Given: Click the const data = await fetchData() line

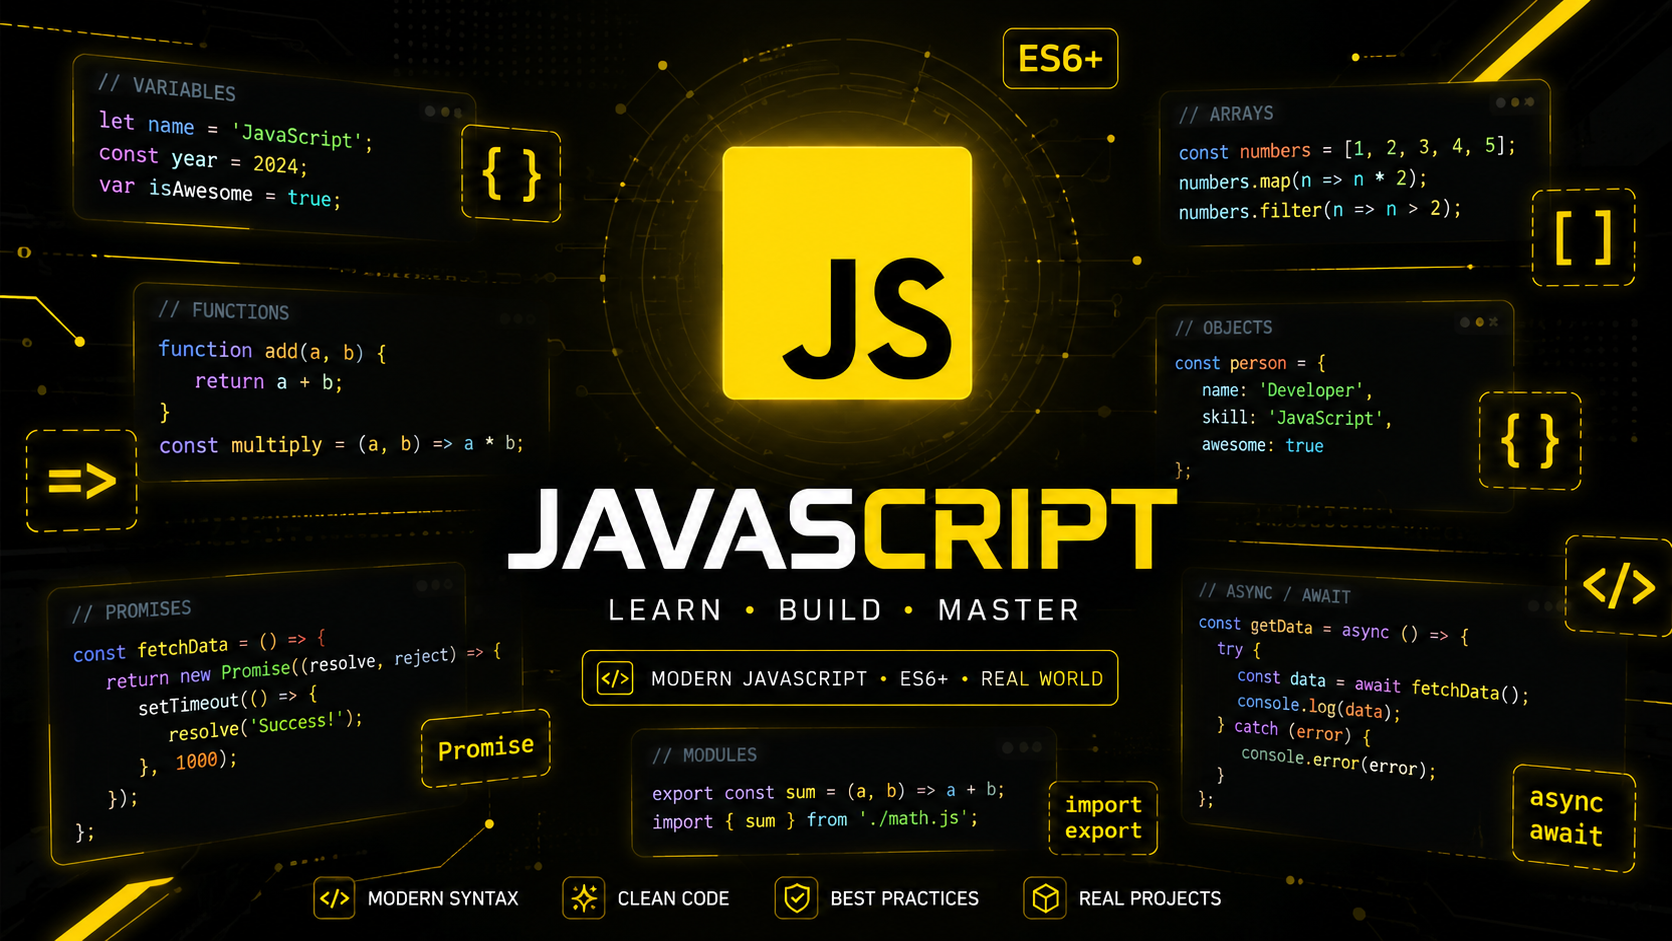Looking at the screenshot, I should tap(1383, 684).
